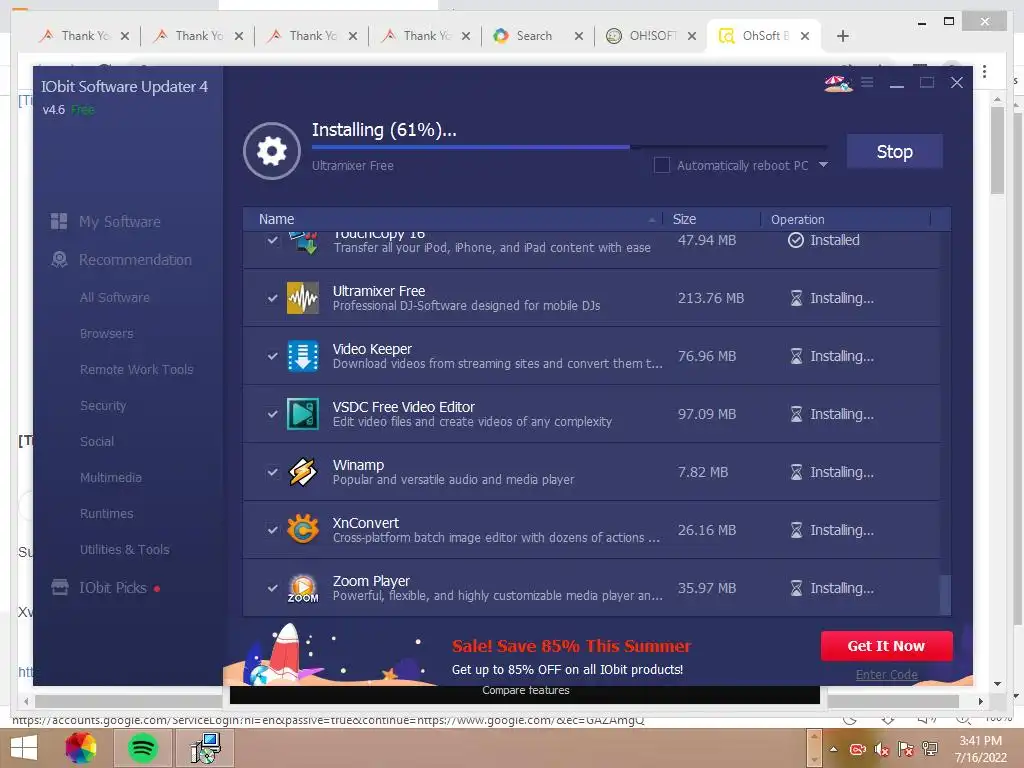Select the Utilities & Tools category
The height and width of the screenshot is (768, 1024).
125,550
